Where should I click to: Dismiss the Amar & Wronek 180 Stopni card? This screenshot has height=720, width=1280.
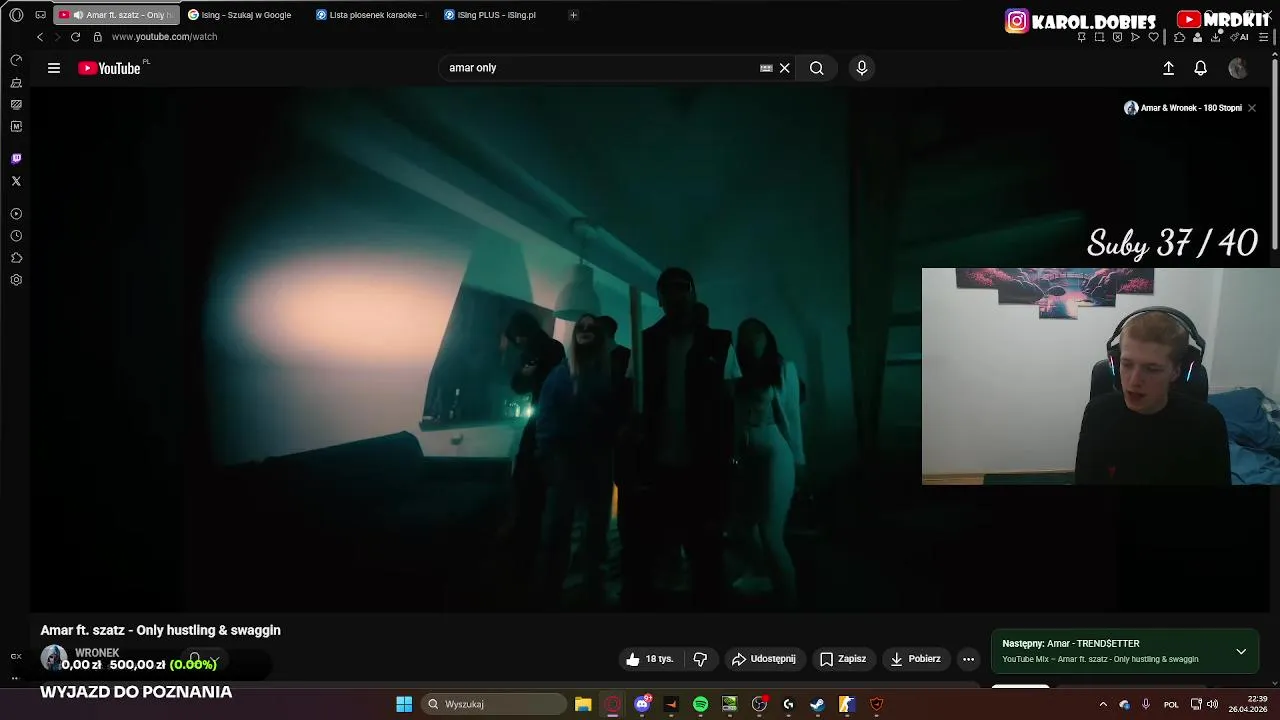pyautogui.click(x=1251, y=108)
